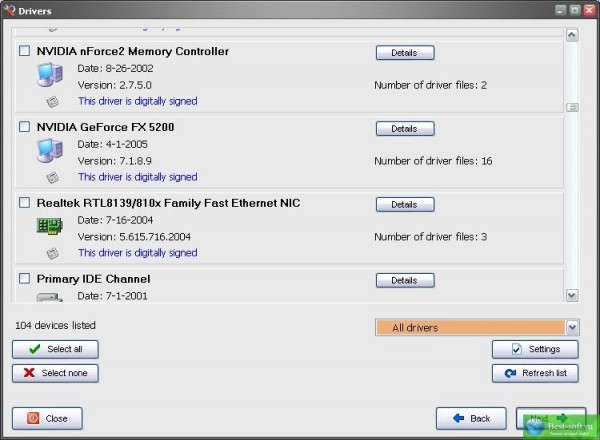Click the driver list scrollbar thumb

[x=572, y=108]
